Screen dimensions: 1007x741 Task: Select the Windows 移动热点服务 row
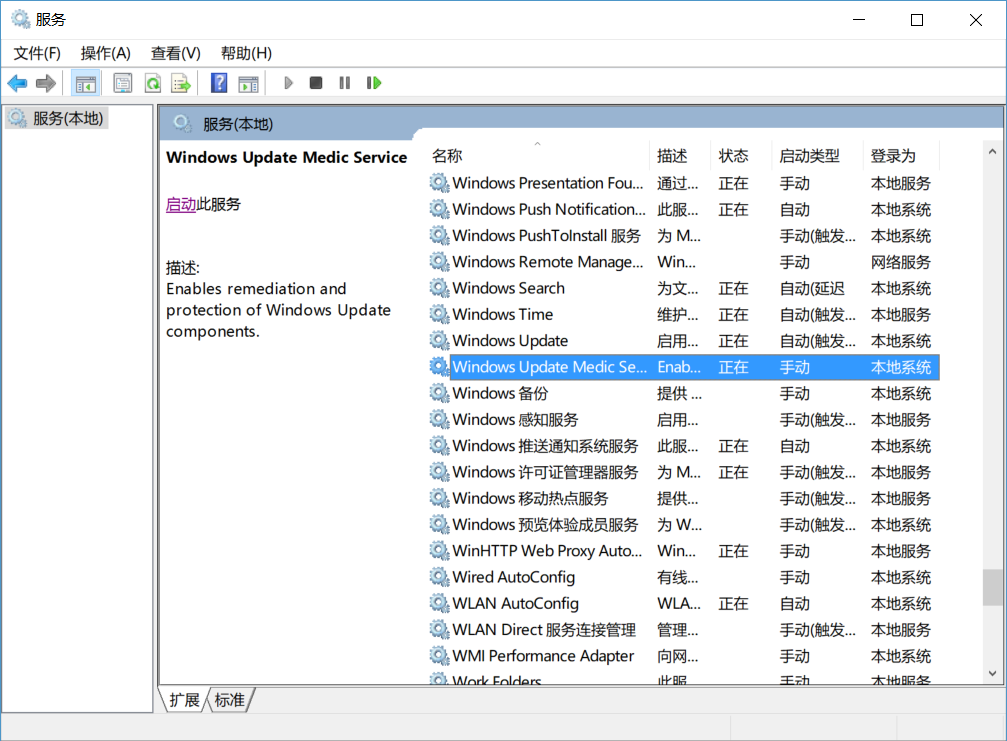click(x=684, y=498)
